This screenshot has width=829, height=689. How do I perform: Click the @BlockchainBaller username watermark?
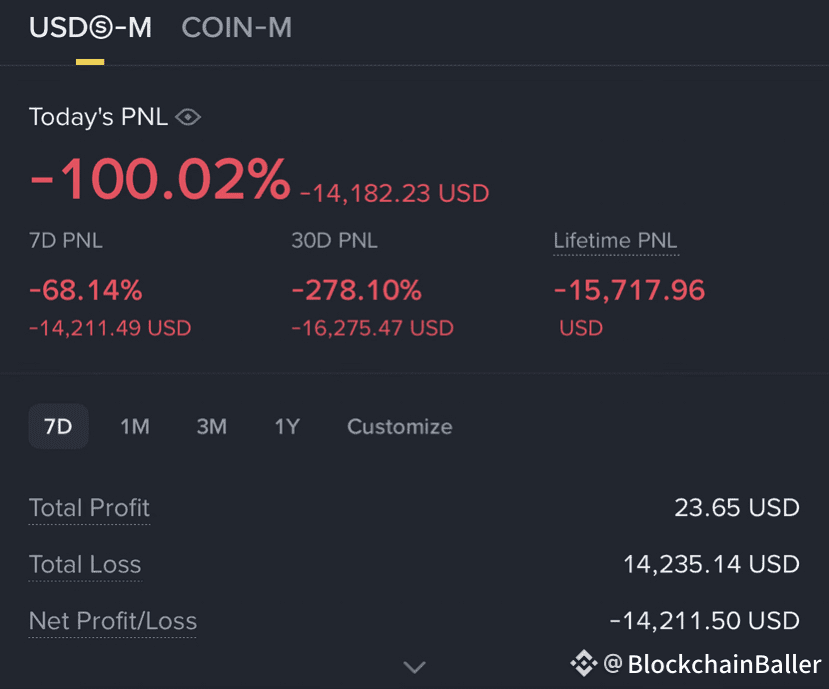coord(712,663)
